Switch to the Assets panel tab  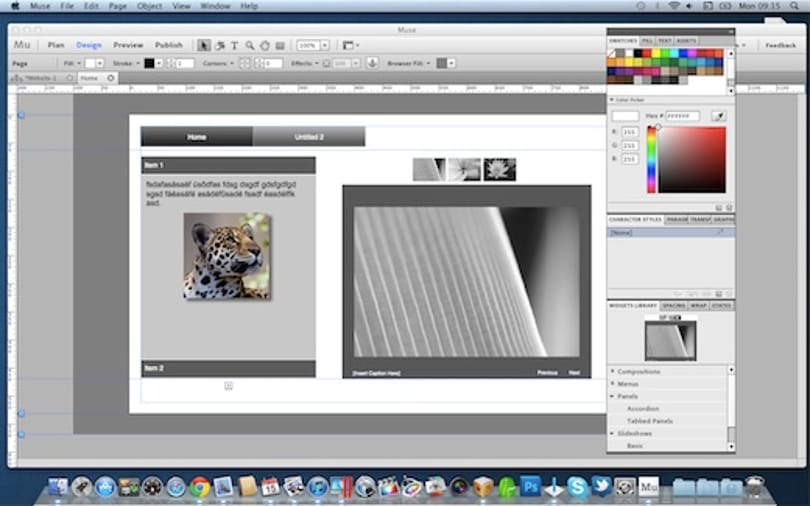686,41
